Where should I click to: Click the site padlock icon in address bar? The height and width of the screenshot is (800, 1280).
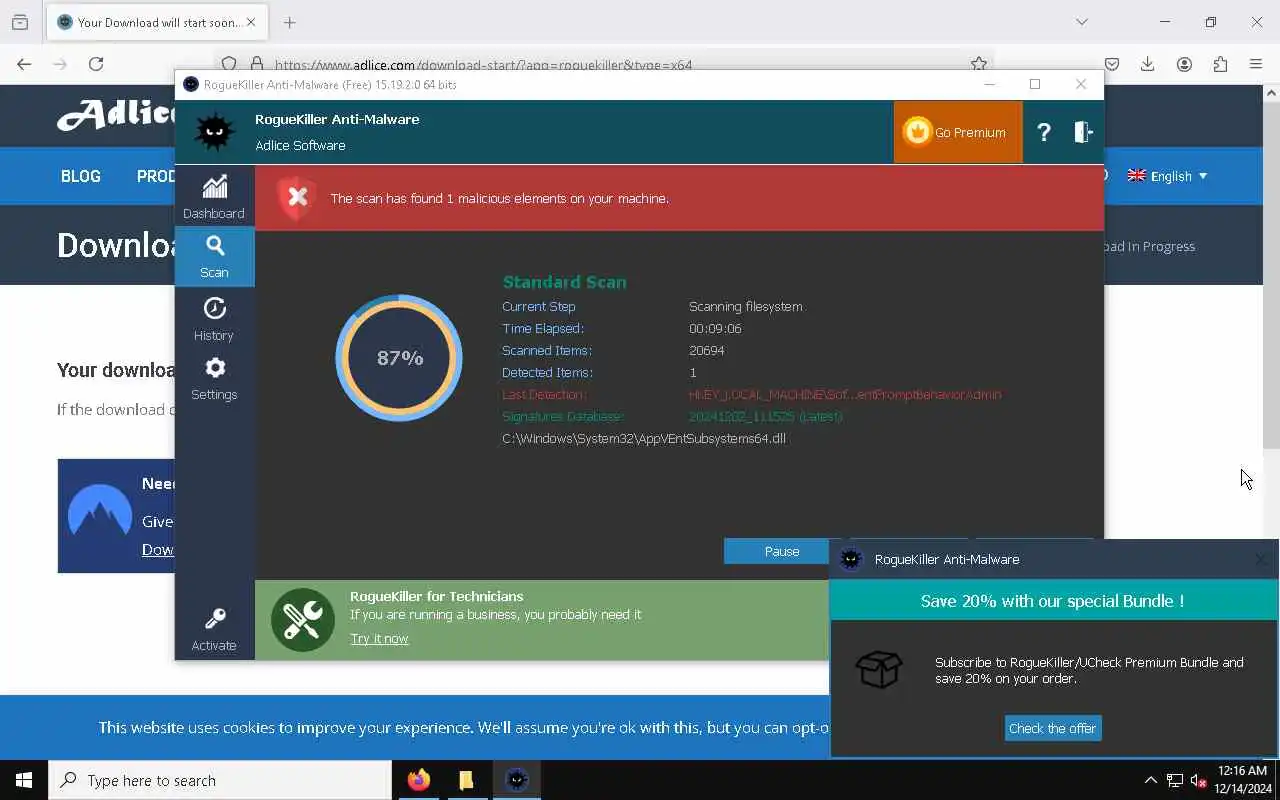[256, 64]
